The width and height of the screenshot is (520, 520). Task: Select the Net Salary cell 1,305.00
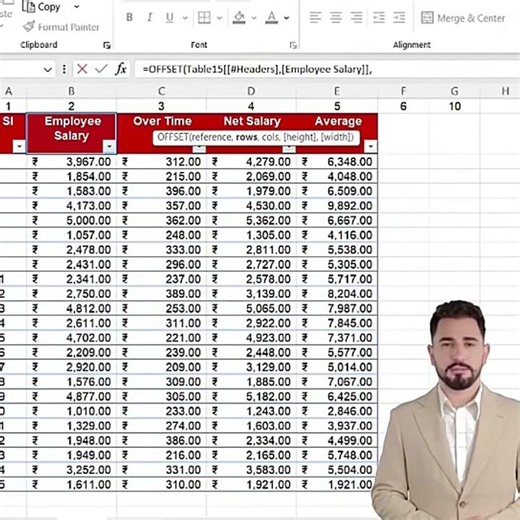coord(252,235)
